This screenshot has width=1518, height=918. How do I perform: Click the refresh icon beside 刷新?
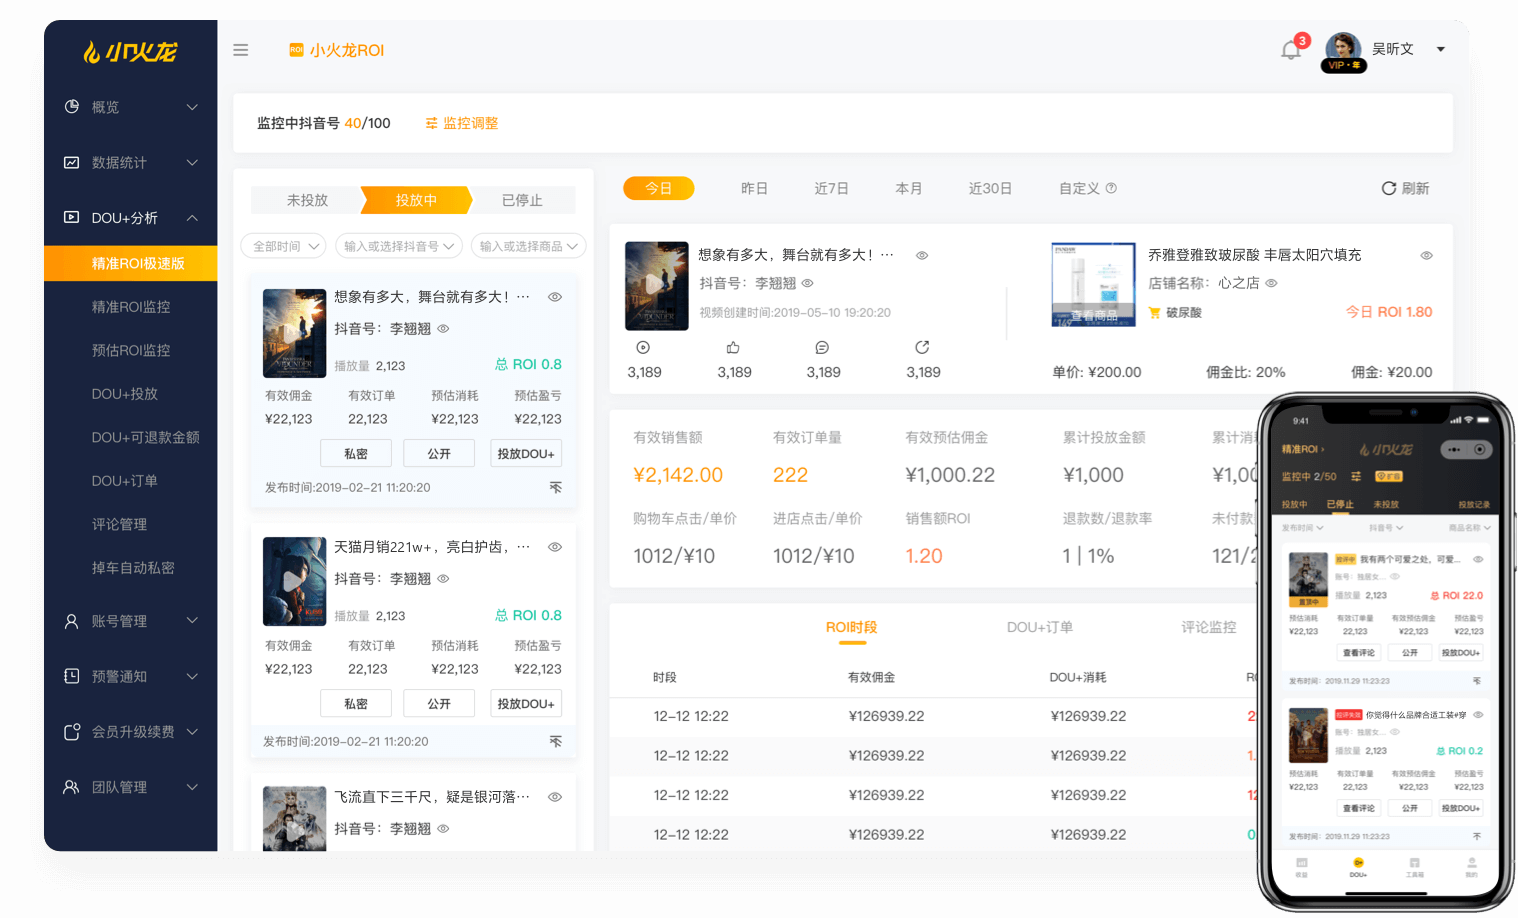[x=1389, y=188]
